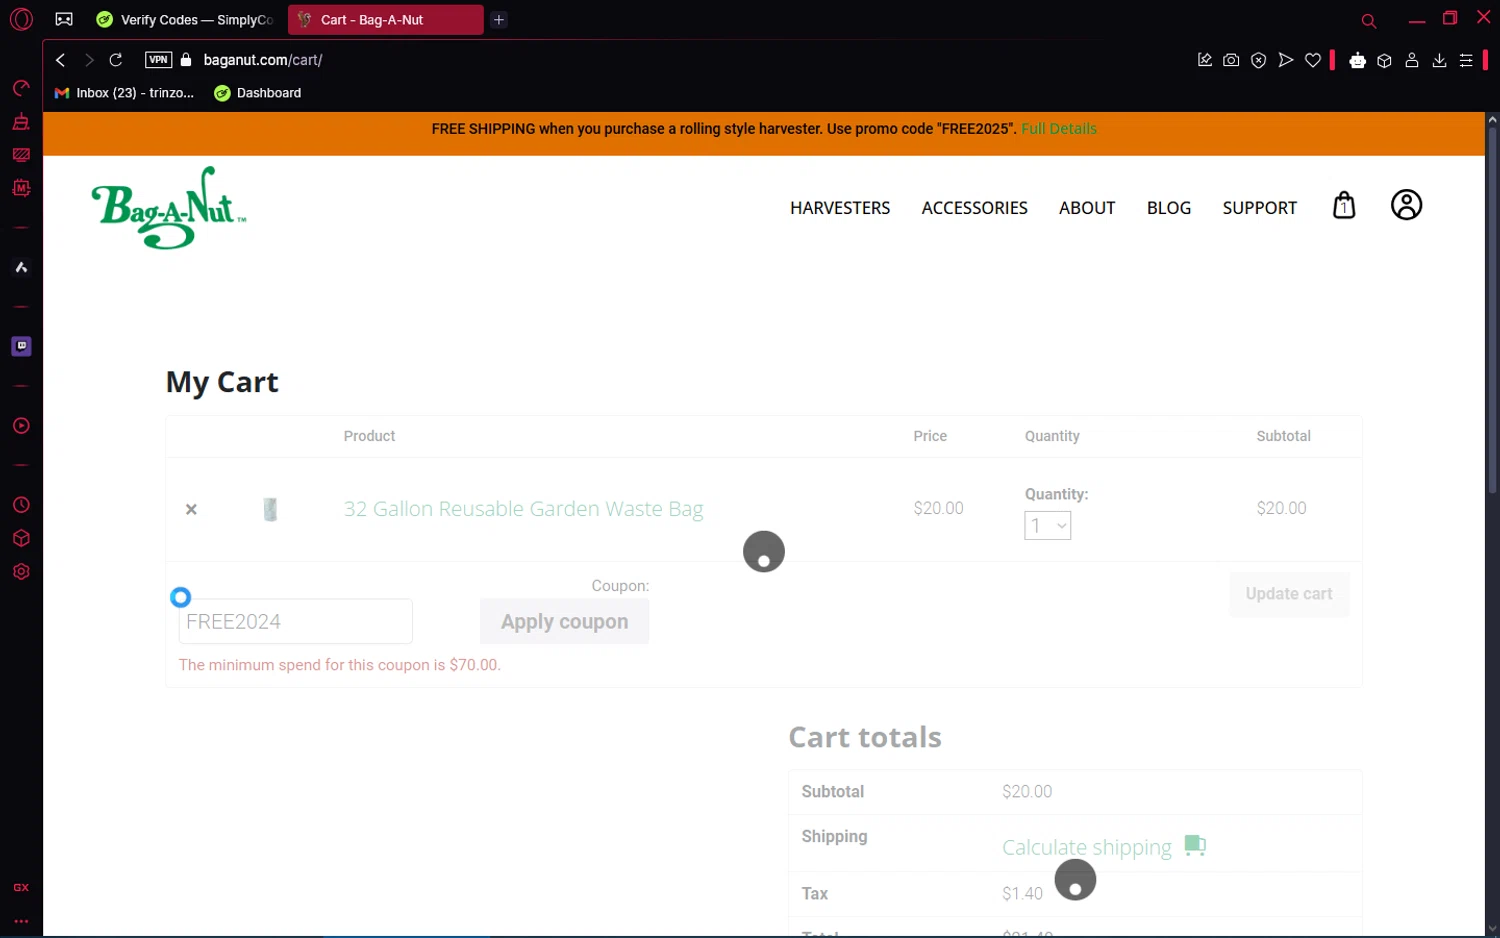Open the ABOUT menu
The height and width of the screenshot is (938, 1500).
[x=1087, y=208]
